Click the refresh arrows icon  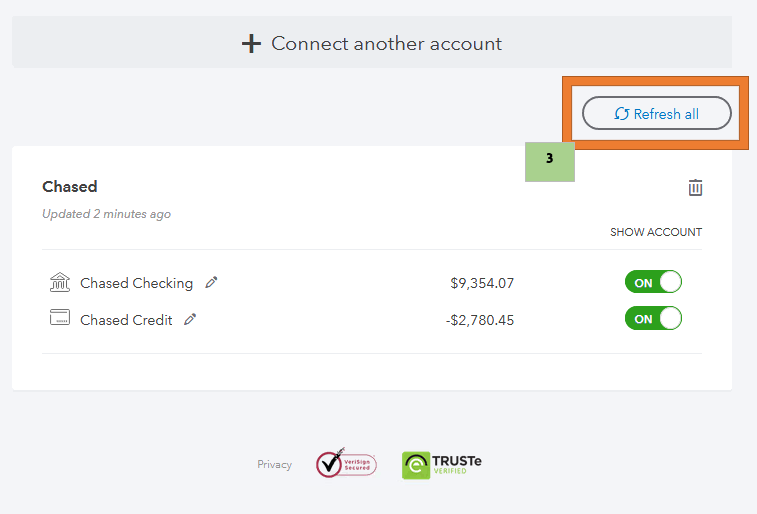pos(622,114)
